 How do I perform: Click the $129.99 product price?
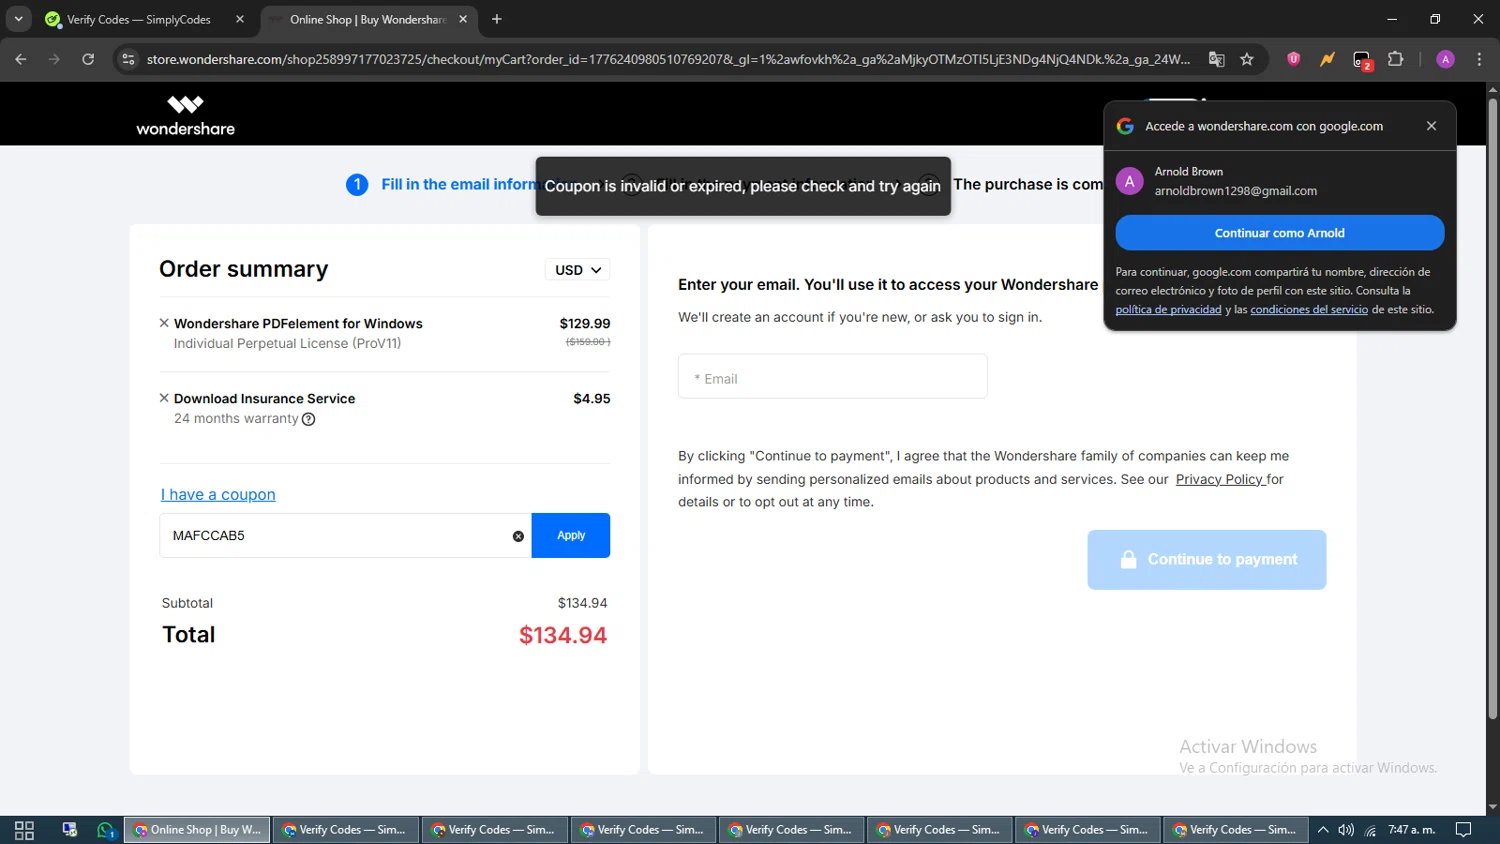click(585, 323)
